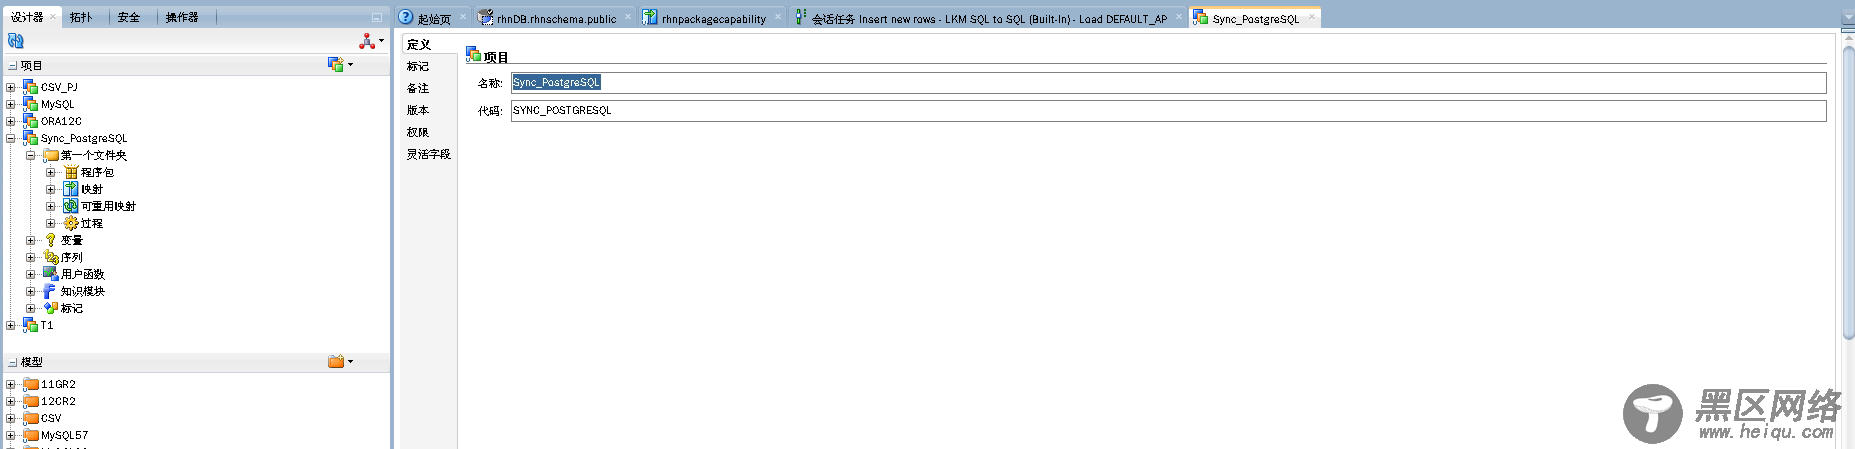The height and width of the screenshot is (449, 1855).
Task: Click the 11GR2 model folder icon
Action: 31,384
